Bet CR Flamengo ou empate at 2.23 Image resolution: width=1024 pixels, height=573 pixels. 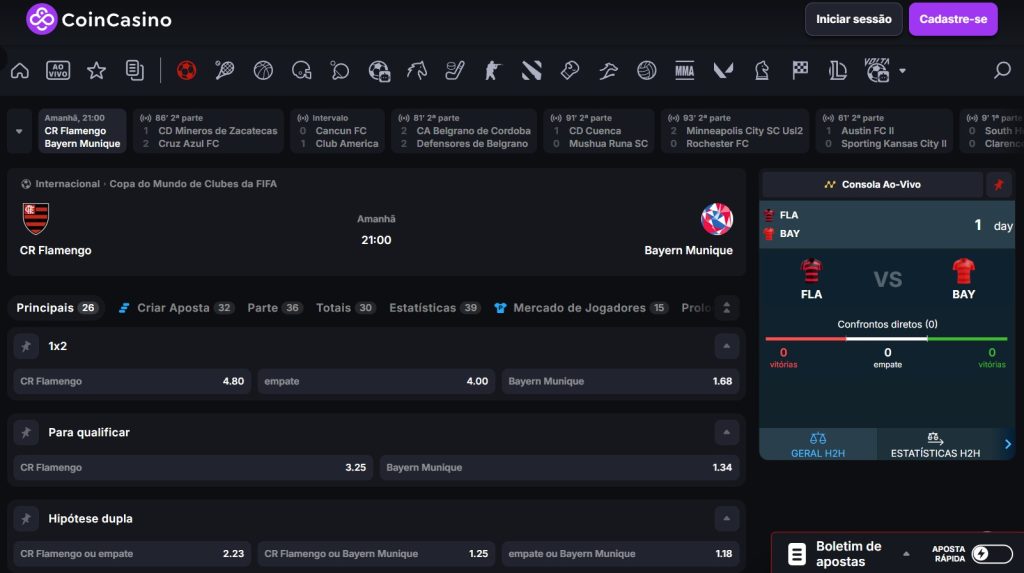132,554
